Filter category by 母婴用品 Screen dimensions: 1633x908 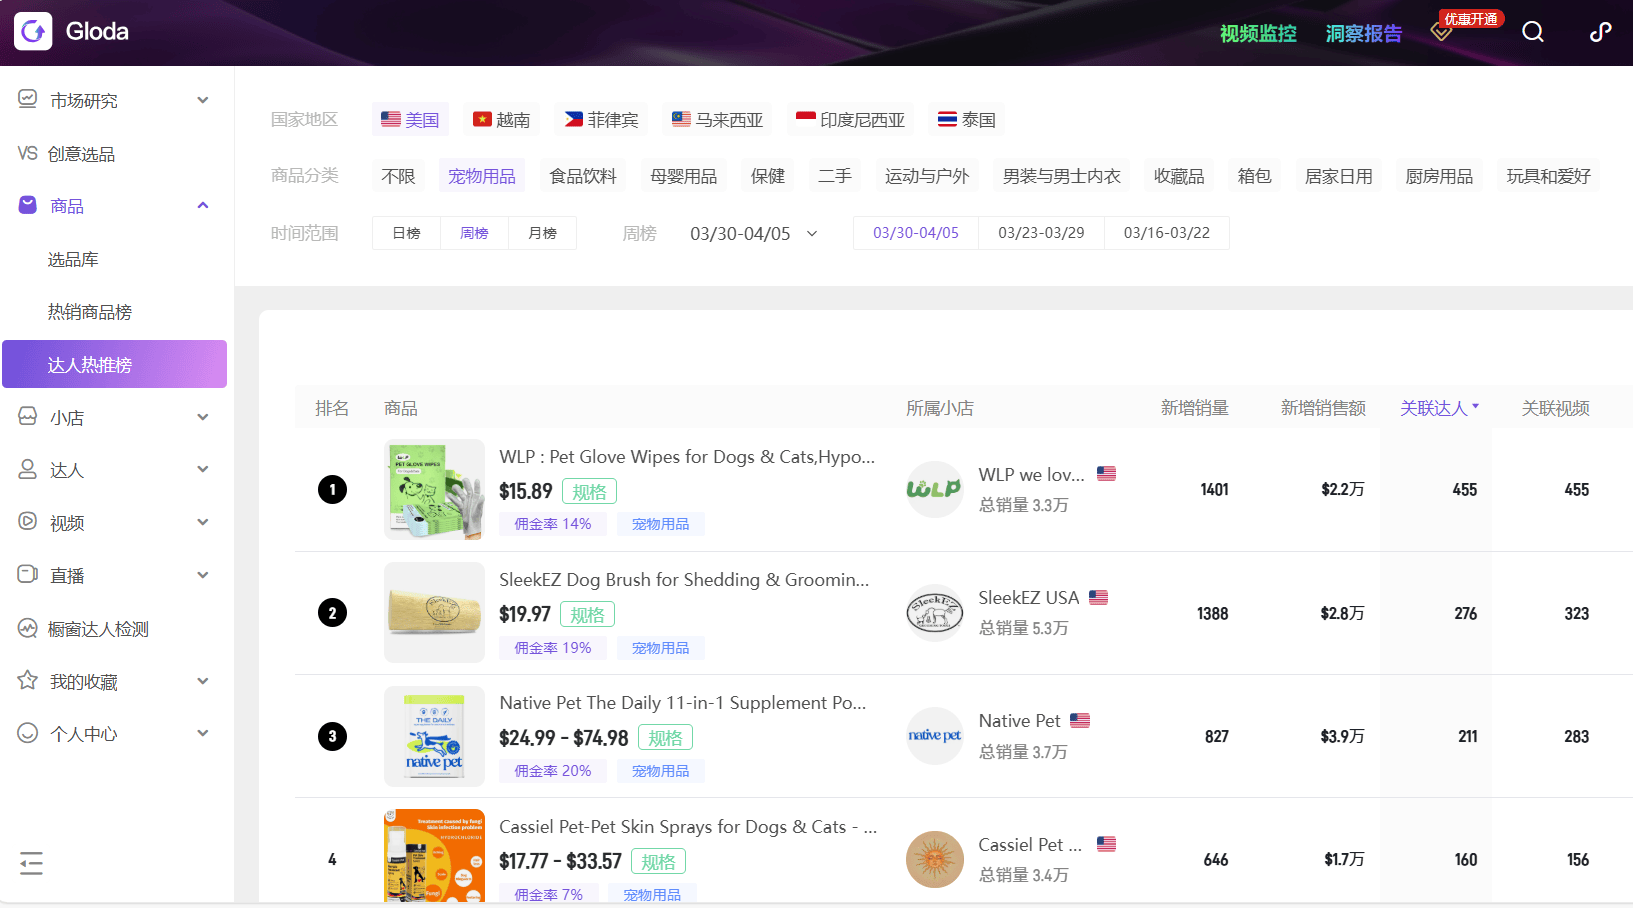[x=683, y=176]
